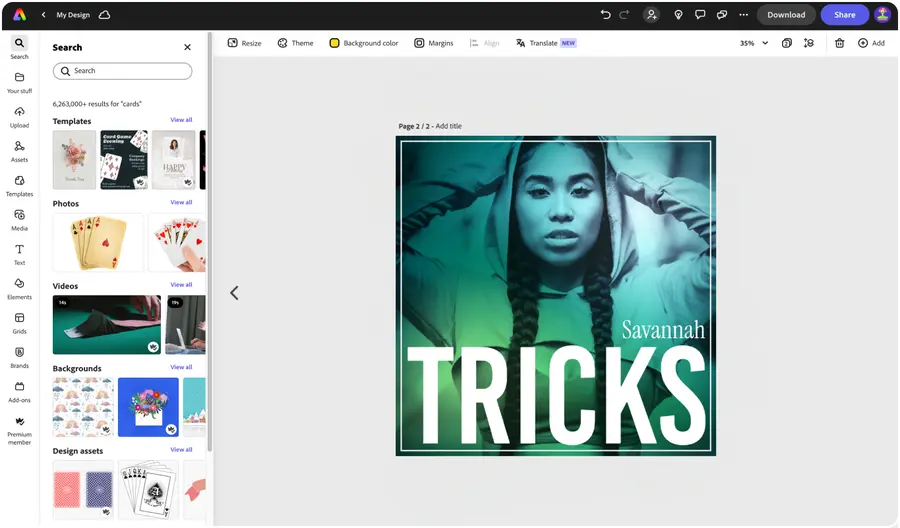Screen dimensions: 900x528
Task: View all Photos results
Action: click(181, 203)
